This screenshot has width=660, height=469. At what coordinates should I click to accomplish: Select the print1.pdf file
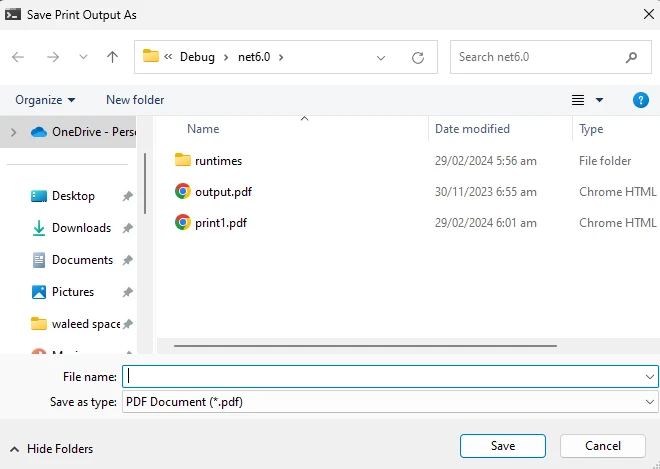coord(220,223)
